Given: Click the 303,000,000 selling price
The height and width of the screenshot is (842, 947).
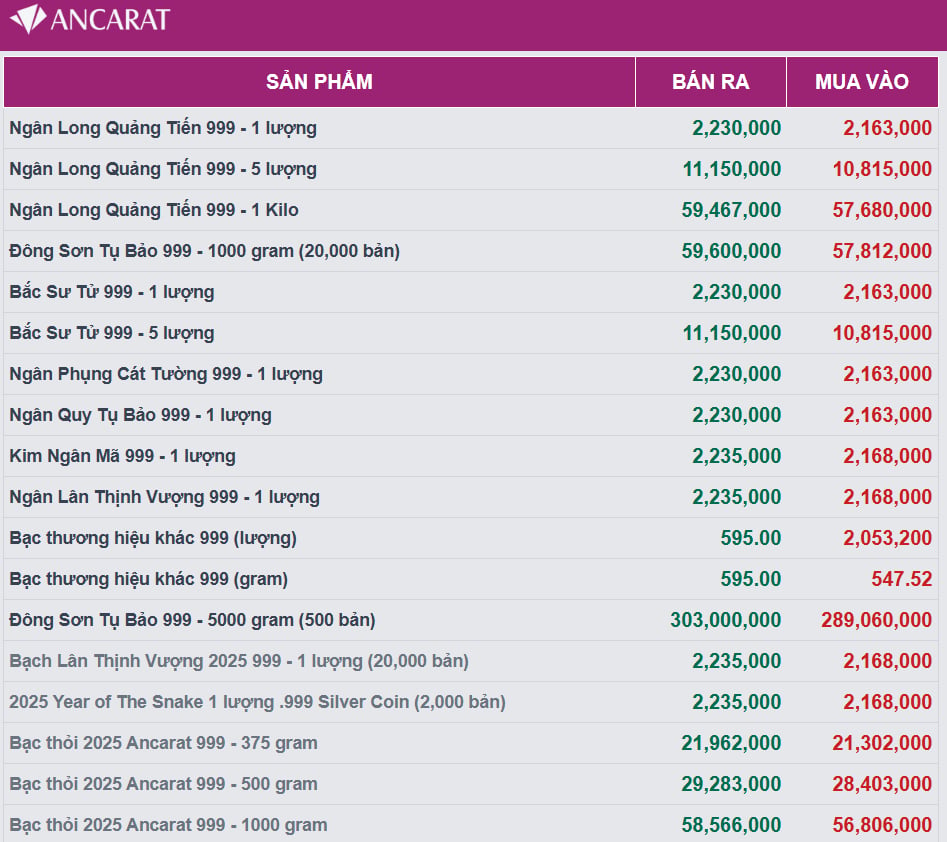Looking at the screenshot, I should pos(725,620).
